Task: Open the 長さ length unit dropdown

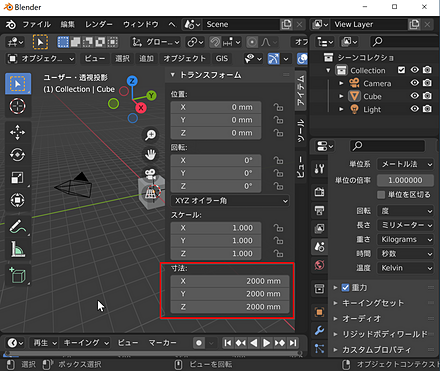Action: (405, 225)
